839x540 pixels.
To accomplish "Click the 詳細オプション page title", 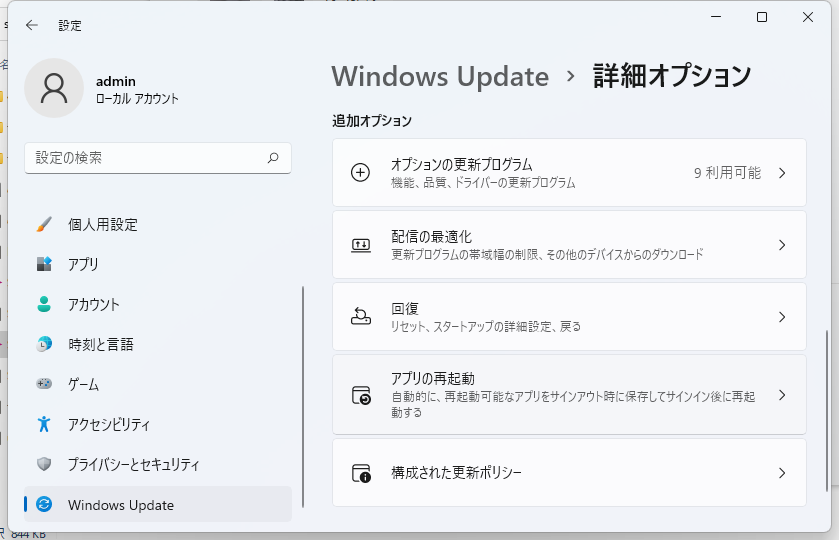I will [672, 76].
